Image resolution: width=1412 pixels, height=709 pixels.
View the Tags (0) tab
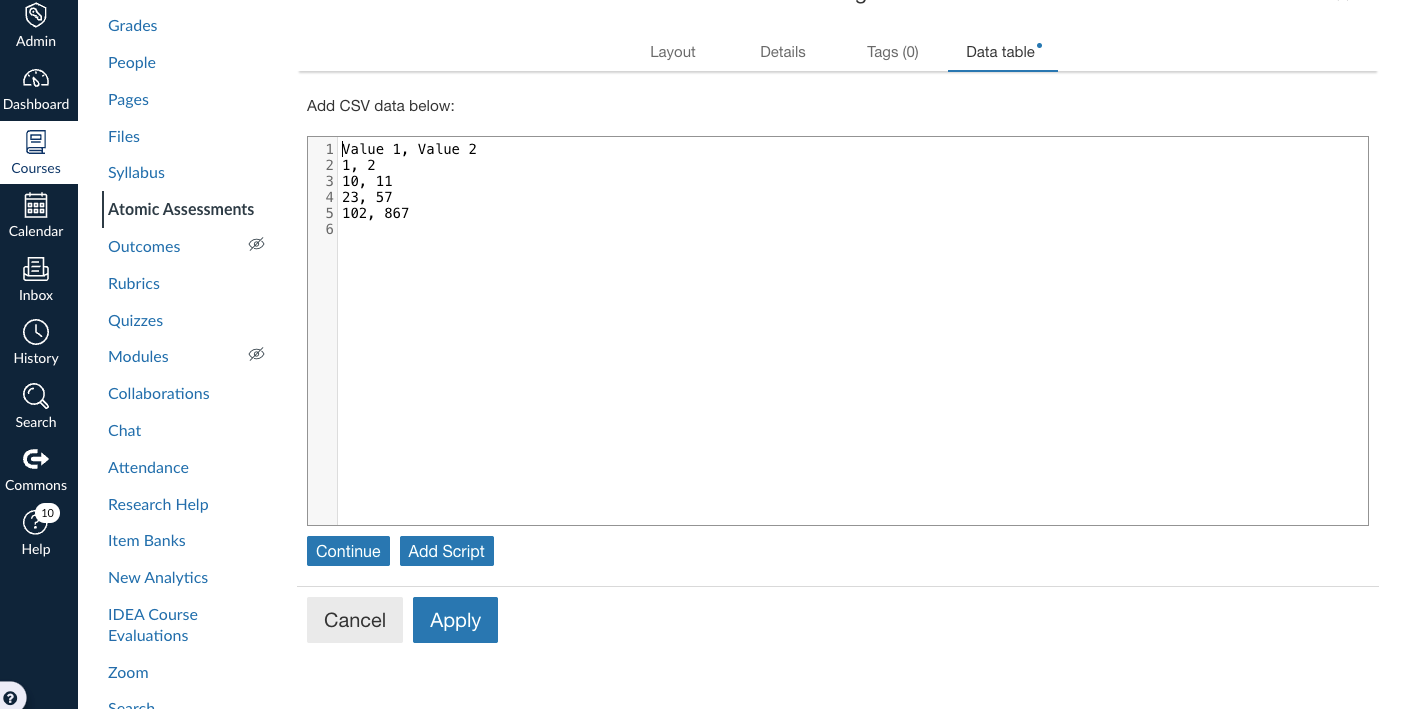pos(892,51)
